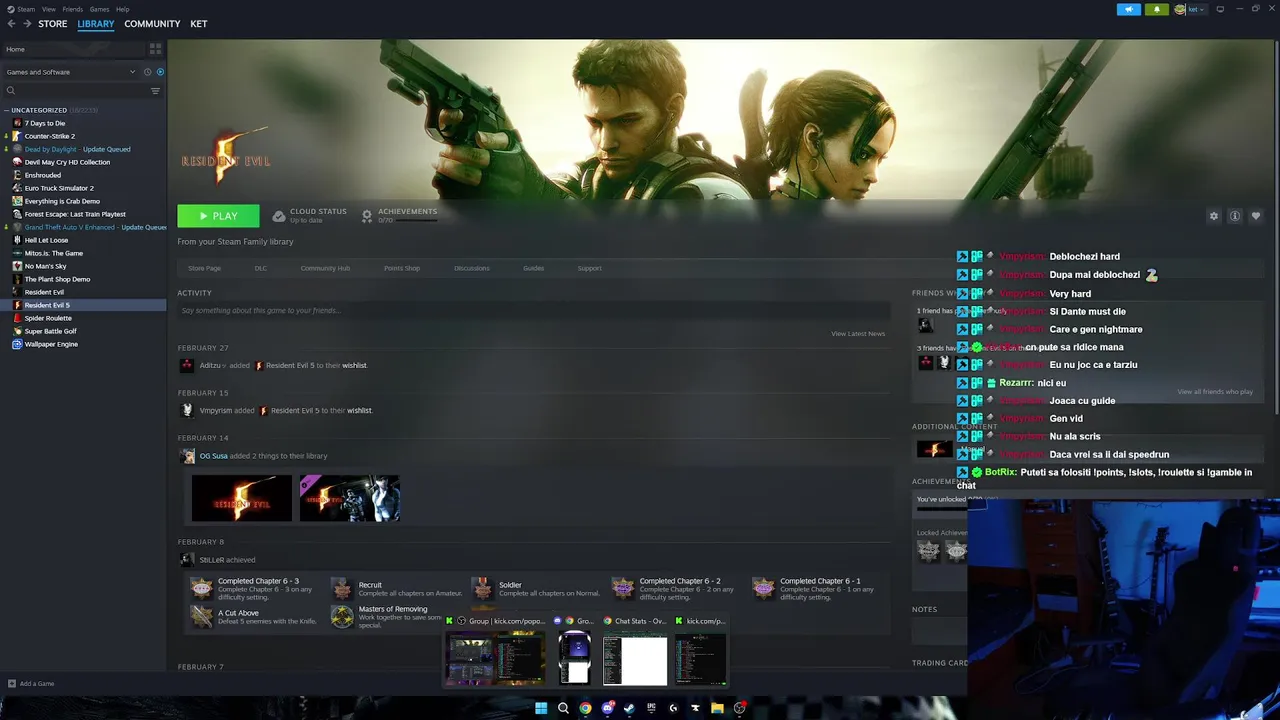Open notifications bell button
This screenshot has width=1280, height=720.
coord(1157,9)
